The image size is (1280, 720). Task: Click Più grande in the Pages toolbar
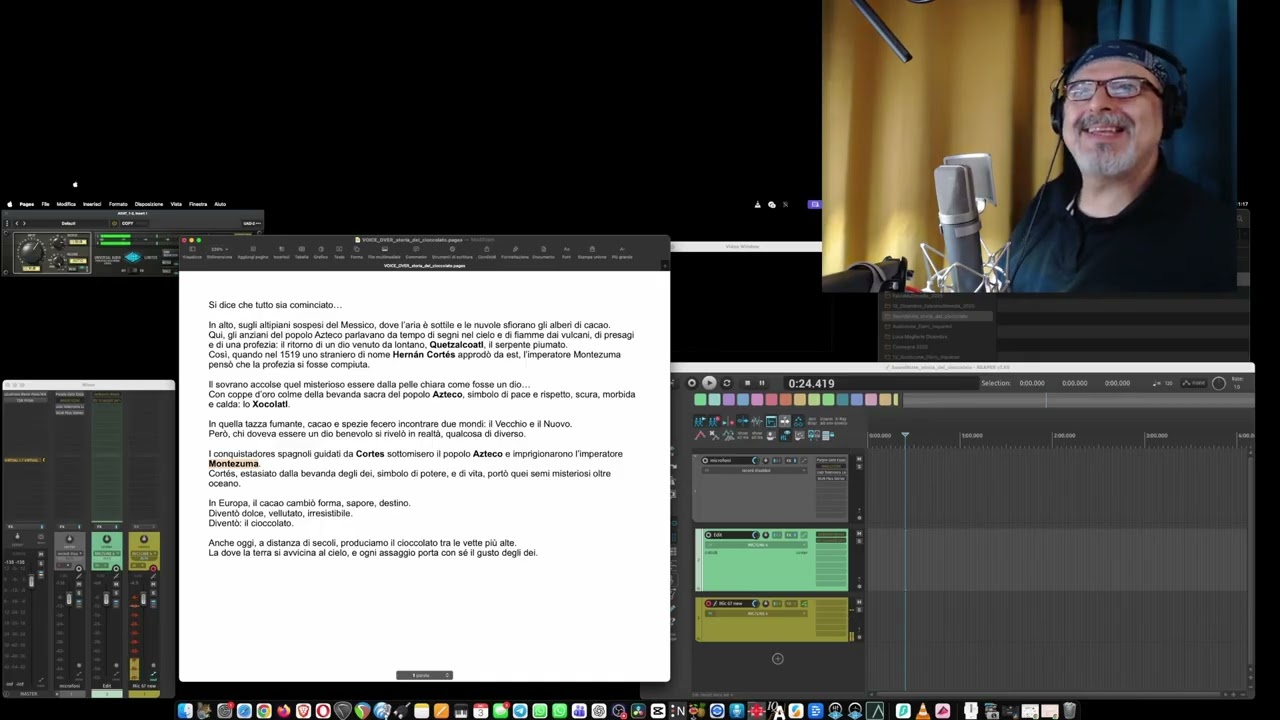click(622, 253)
